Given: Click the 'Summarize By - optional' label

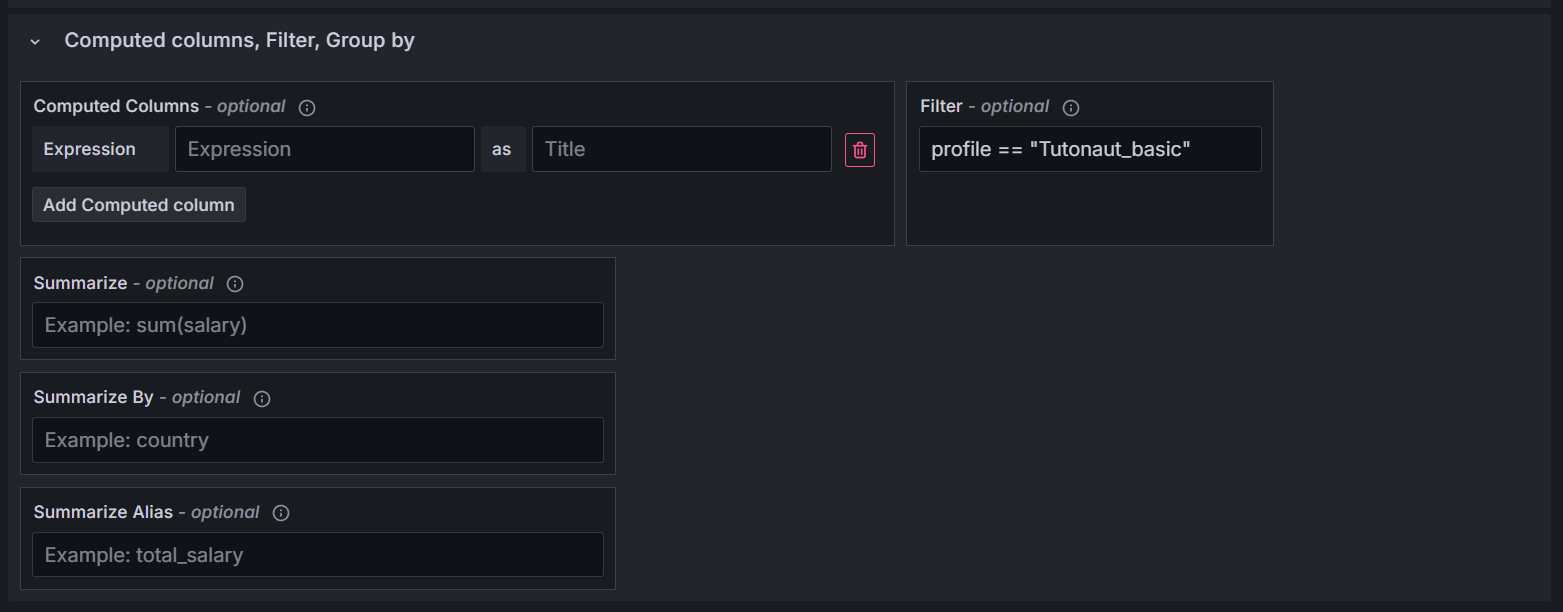Looking at the screenshot, I should [x=137, y=397].
